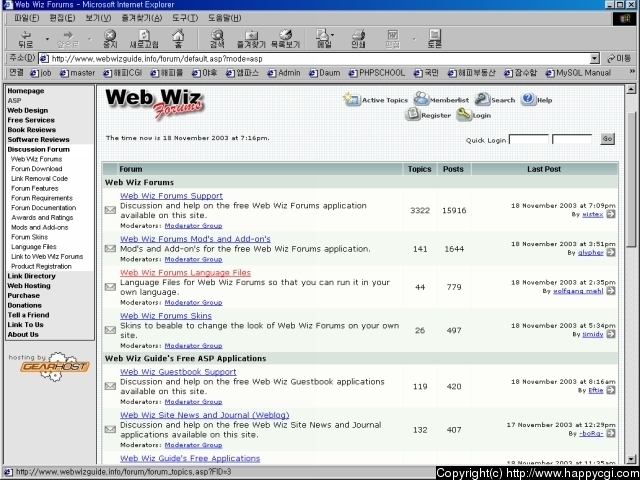
Task: Open Web Wiz Forums Skins link
Action: coord(166,316)
